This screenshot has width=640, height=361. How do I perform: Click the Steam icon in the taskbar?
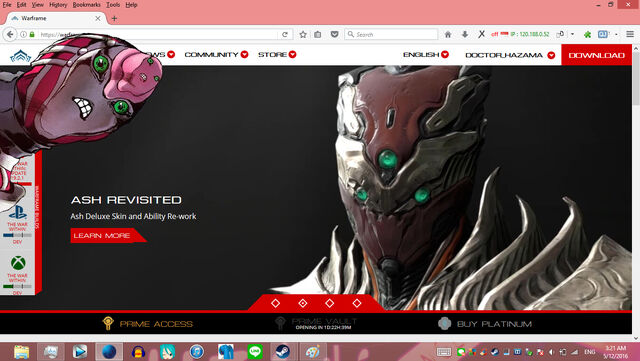click(282, 352)
